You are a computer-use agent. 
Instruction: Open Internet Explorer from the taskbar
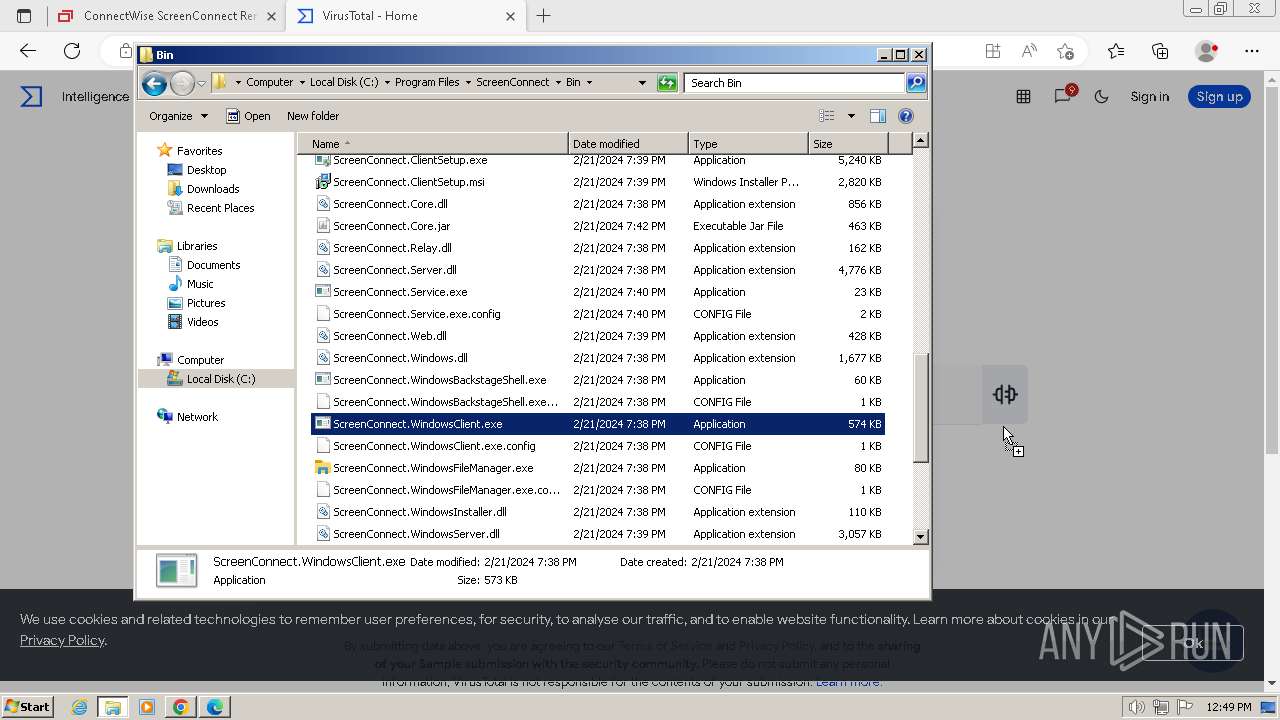pyautogui.click(x=79, y=707)
